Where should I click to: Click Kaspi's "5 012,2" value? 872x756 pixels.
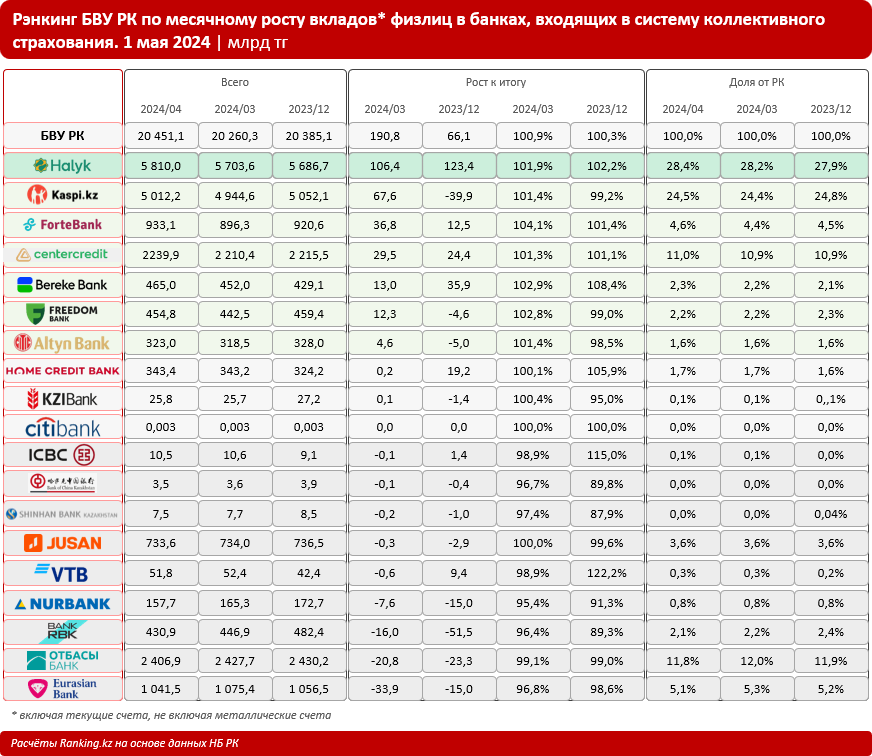click(161, 196)
